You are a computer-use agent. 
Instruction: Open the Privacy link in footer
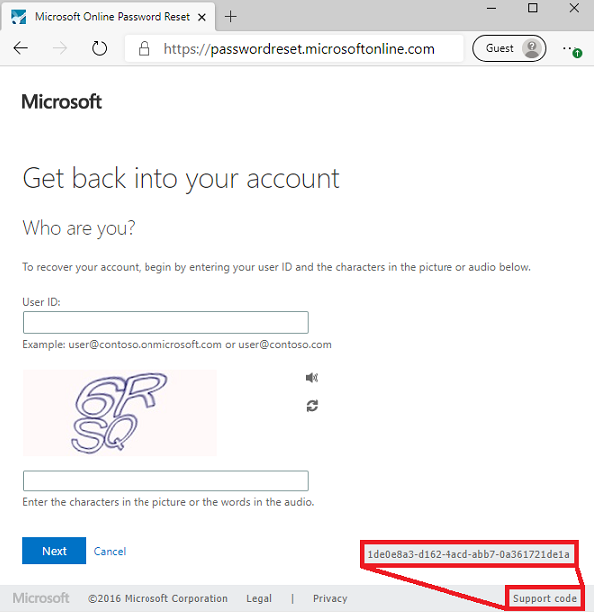pyautogui.click(x=330, y=598)
